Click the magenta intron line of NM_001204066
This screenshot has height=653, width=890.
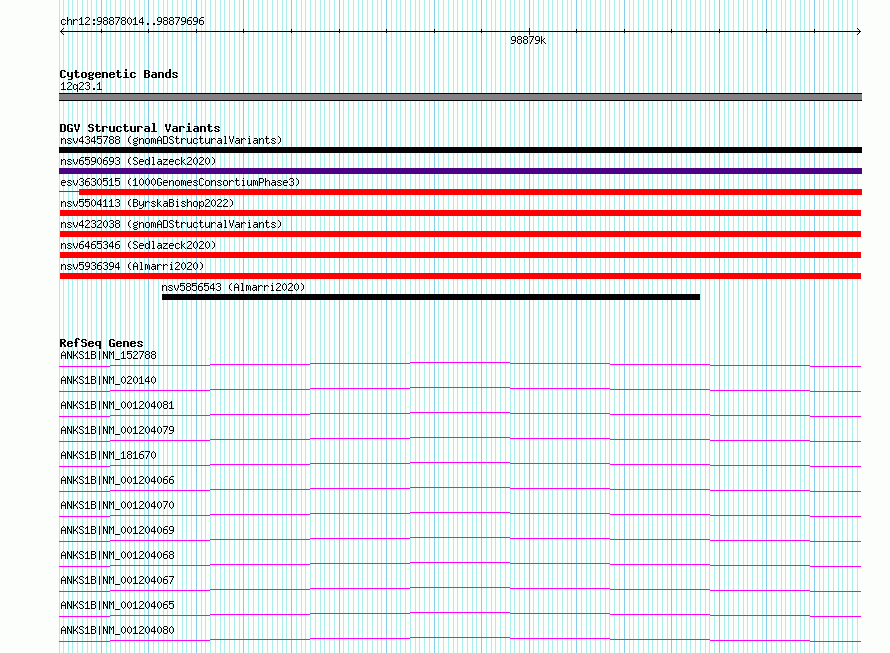point(460,488)
